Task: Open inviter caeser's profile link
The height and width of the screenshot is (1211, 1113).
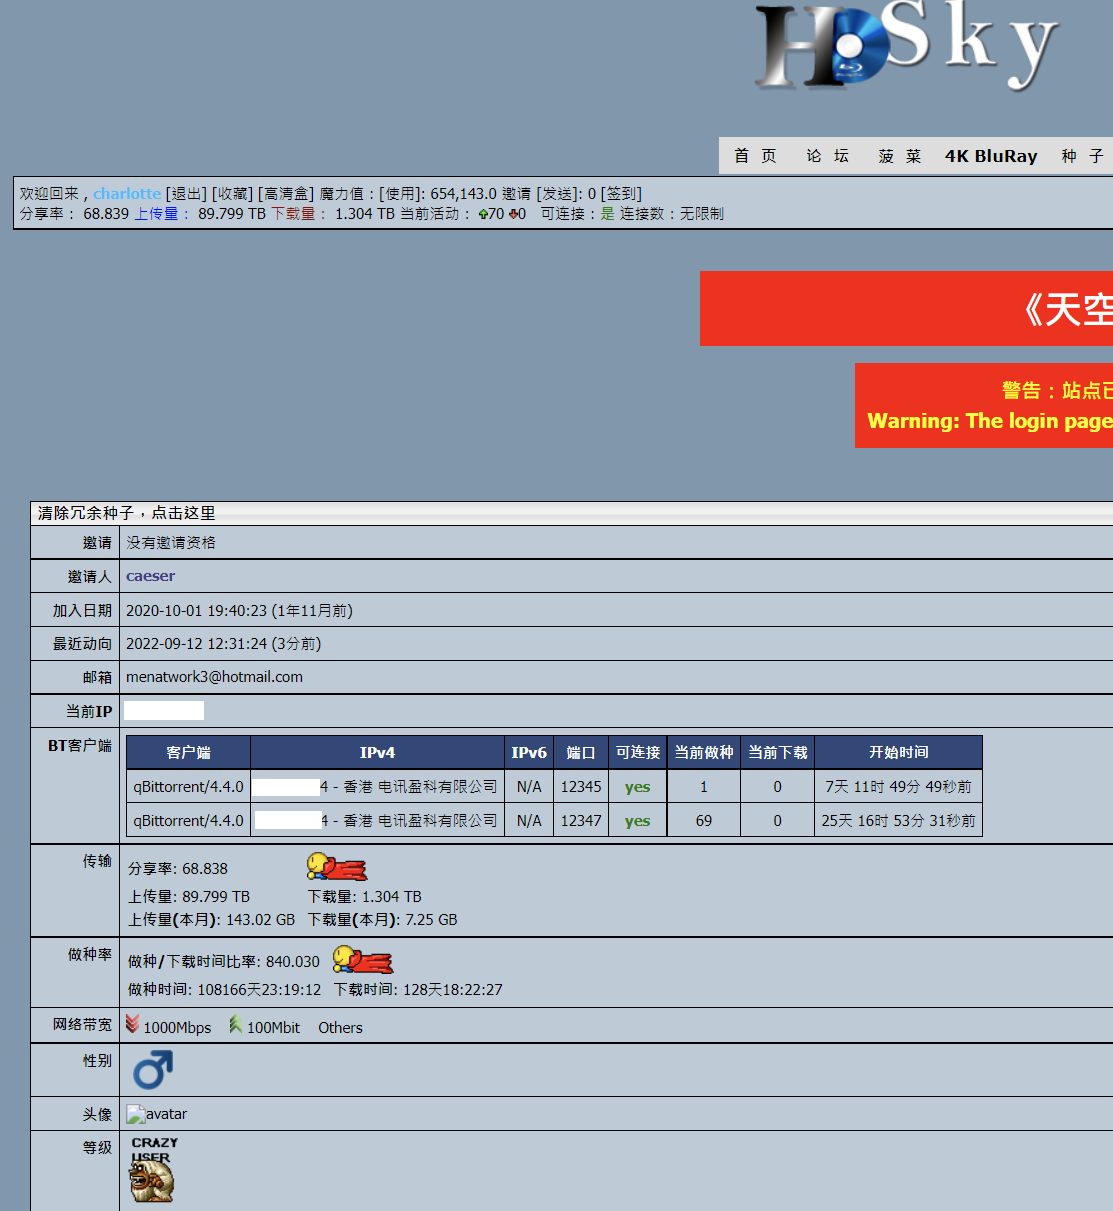Action: (150, 577)
